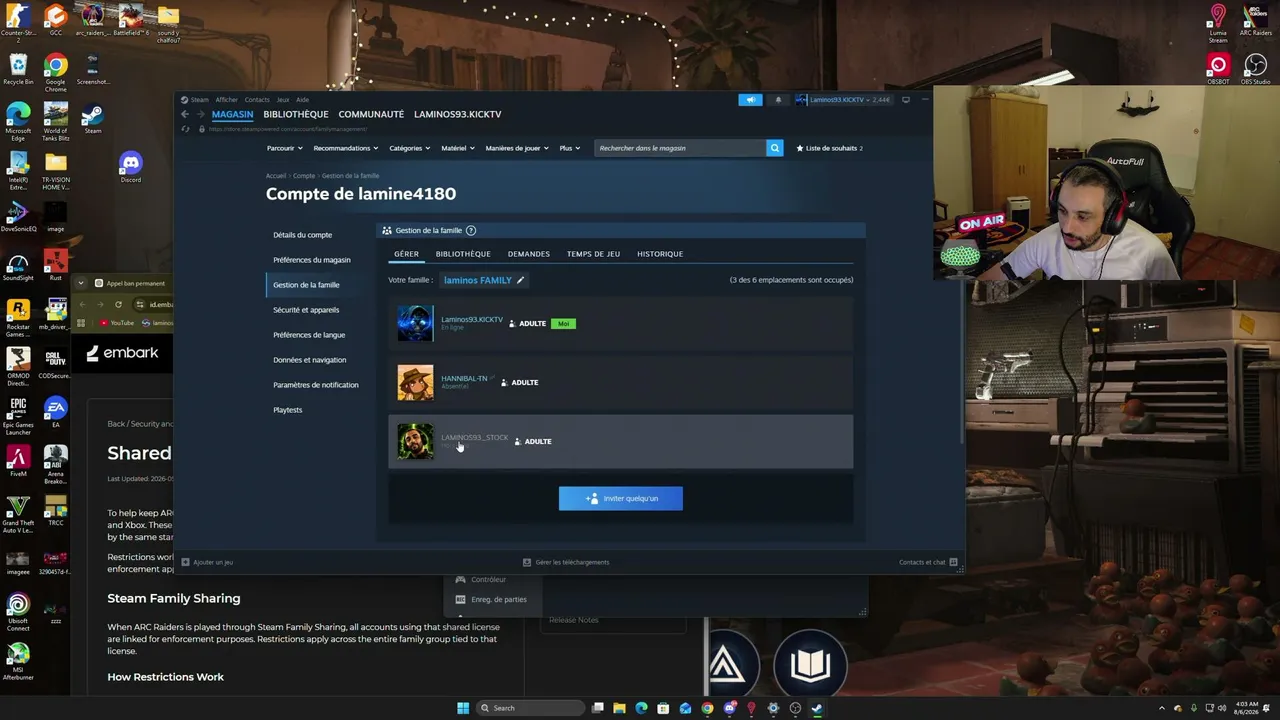The height and width of the screenshot is (720, 1280).
Task: Open Gérer les téléchargements
Action: point(566,562)
